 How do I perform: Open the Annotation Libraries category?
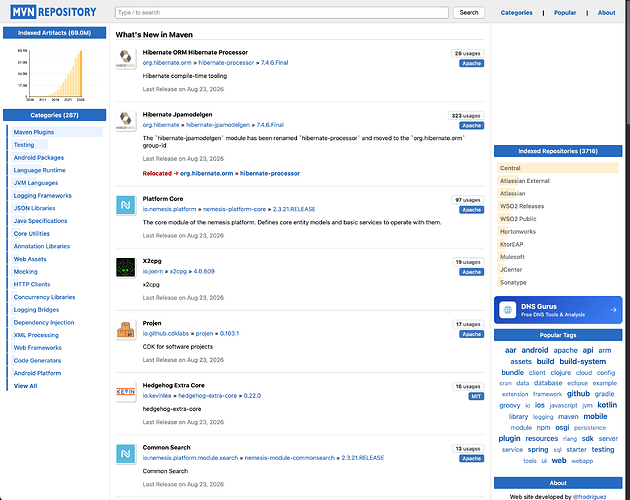tap(42, 246)
